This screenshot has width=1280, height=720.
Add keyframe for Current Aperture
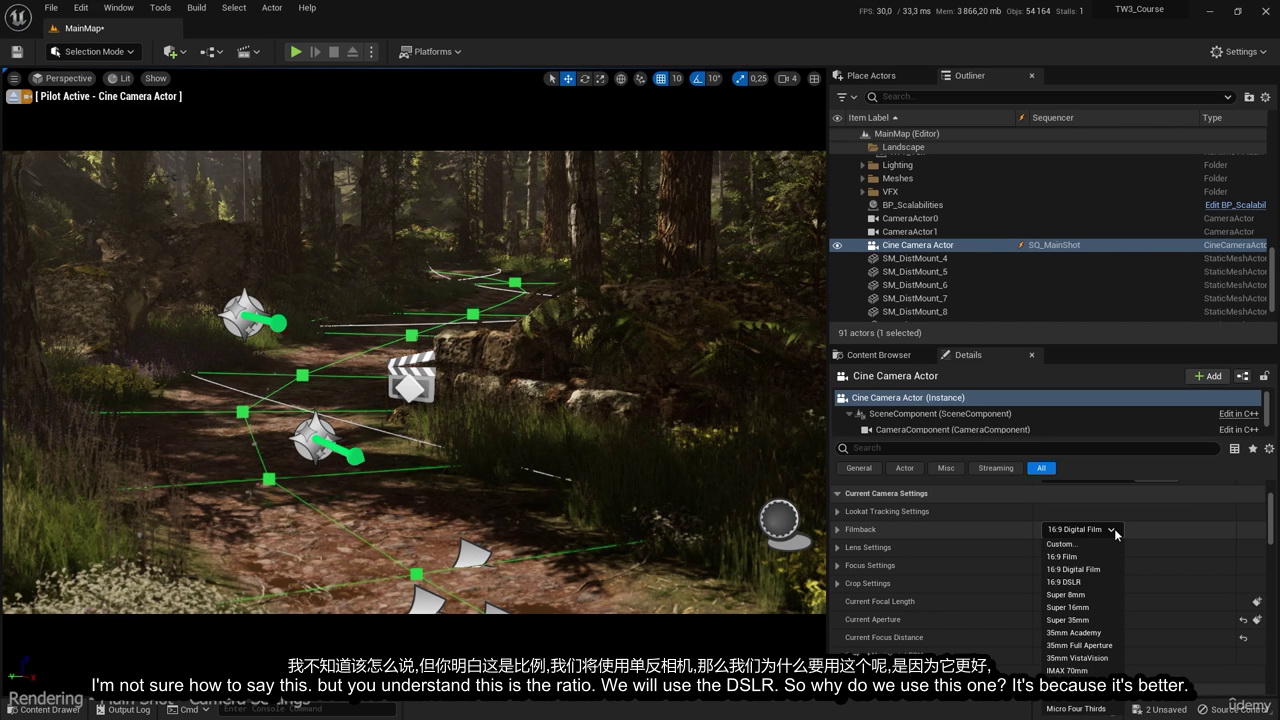(1257, 620)
